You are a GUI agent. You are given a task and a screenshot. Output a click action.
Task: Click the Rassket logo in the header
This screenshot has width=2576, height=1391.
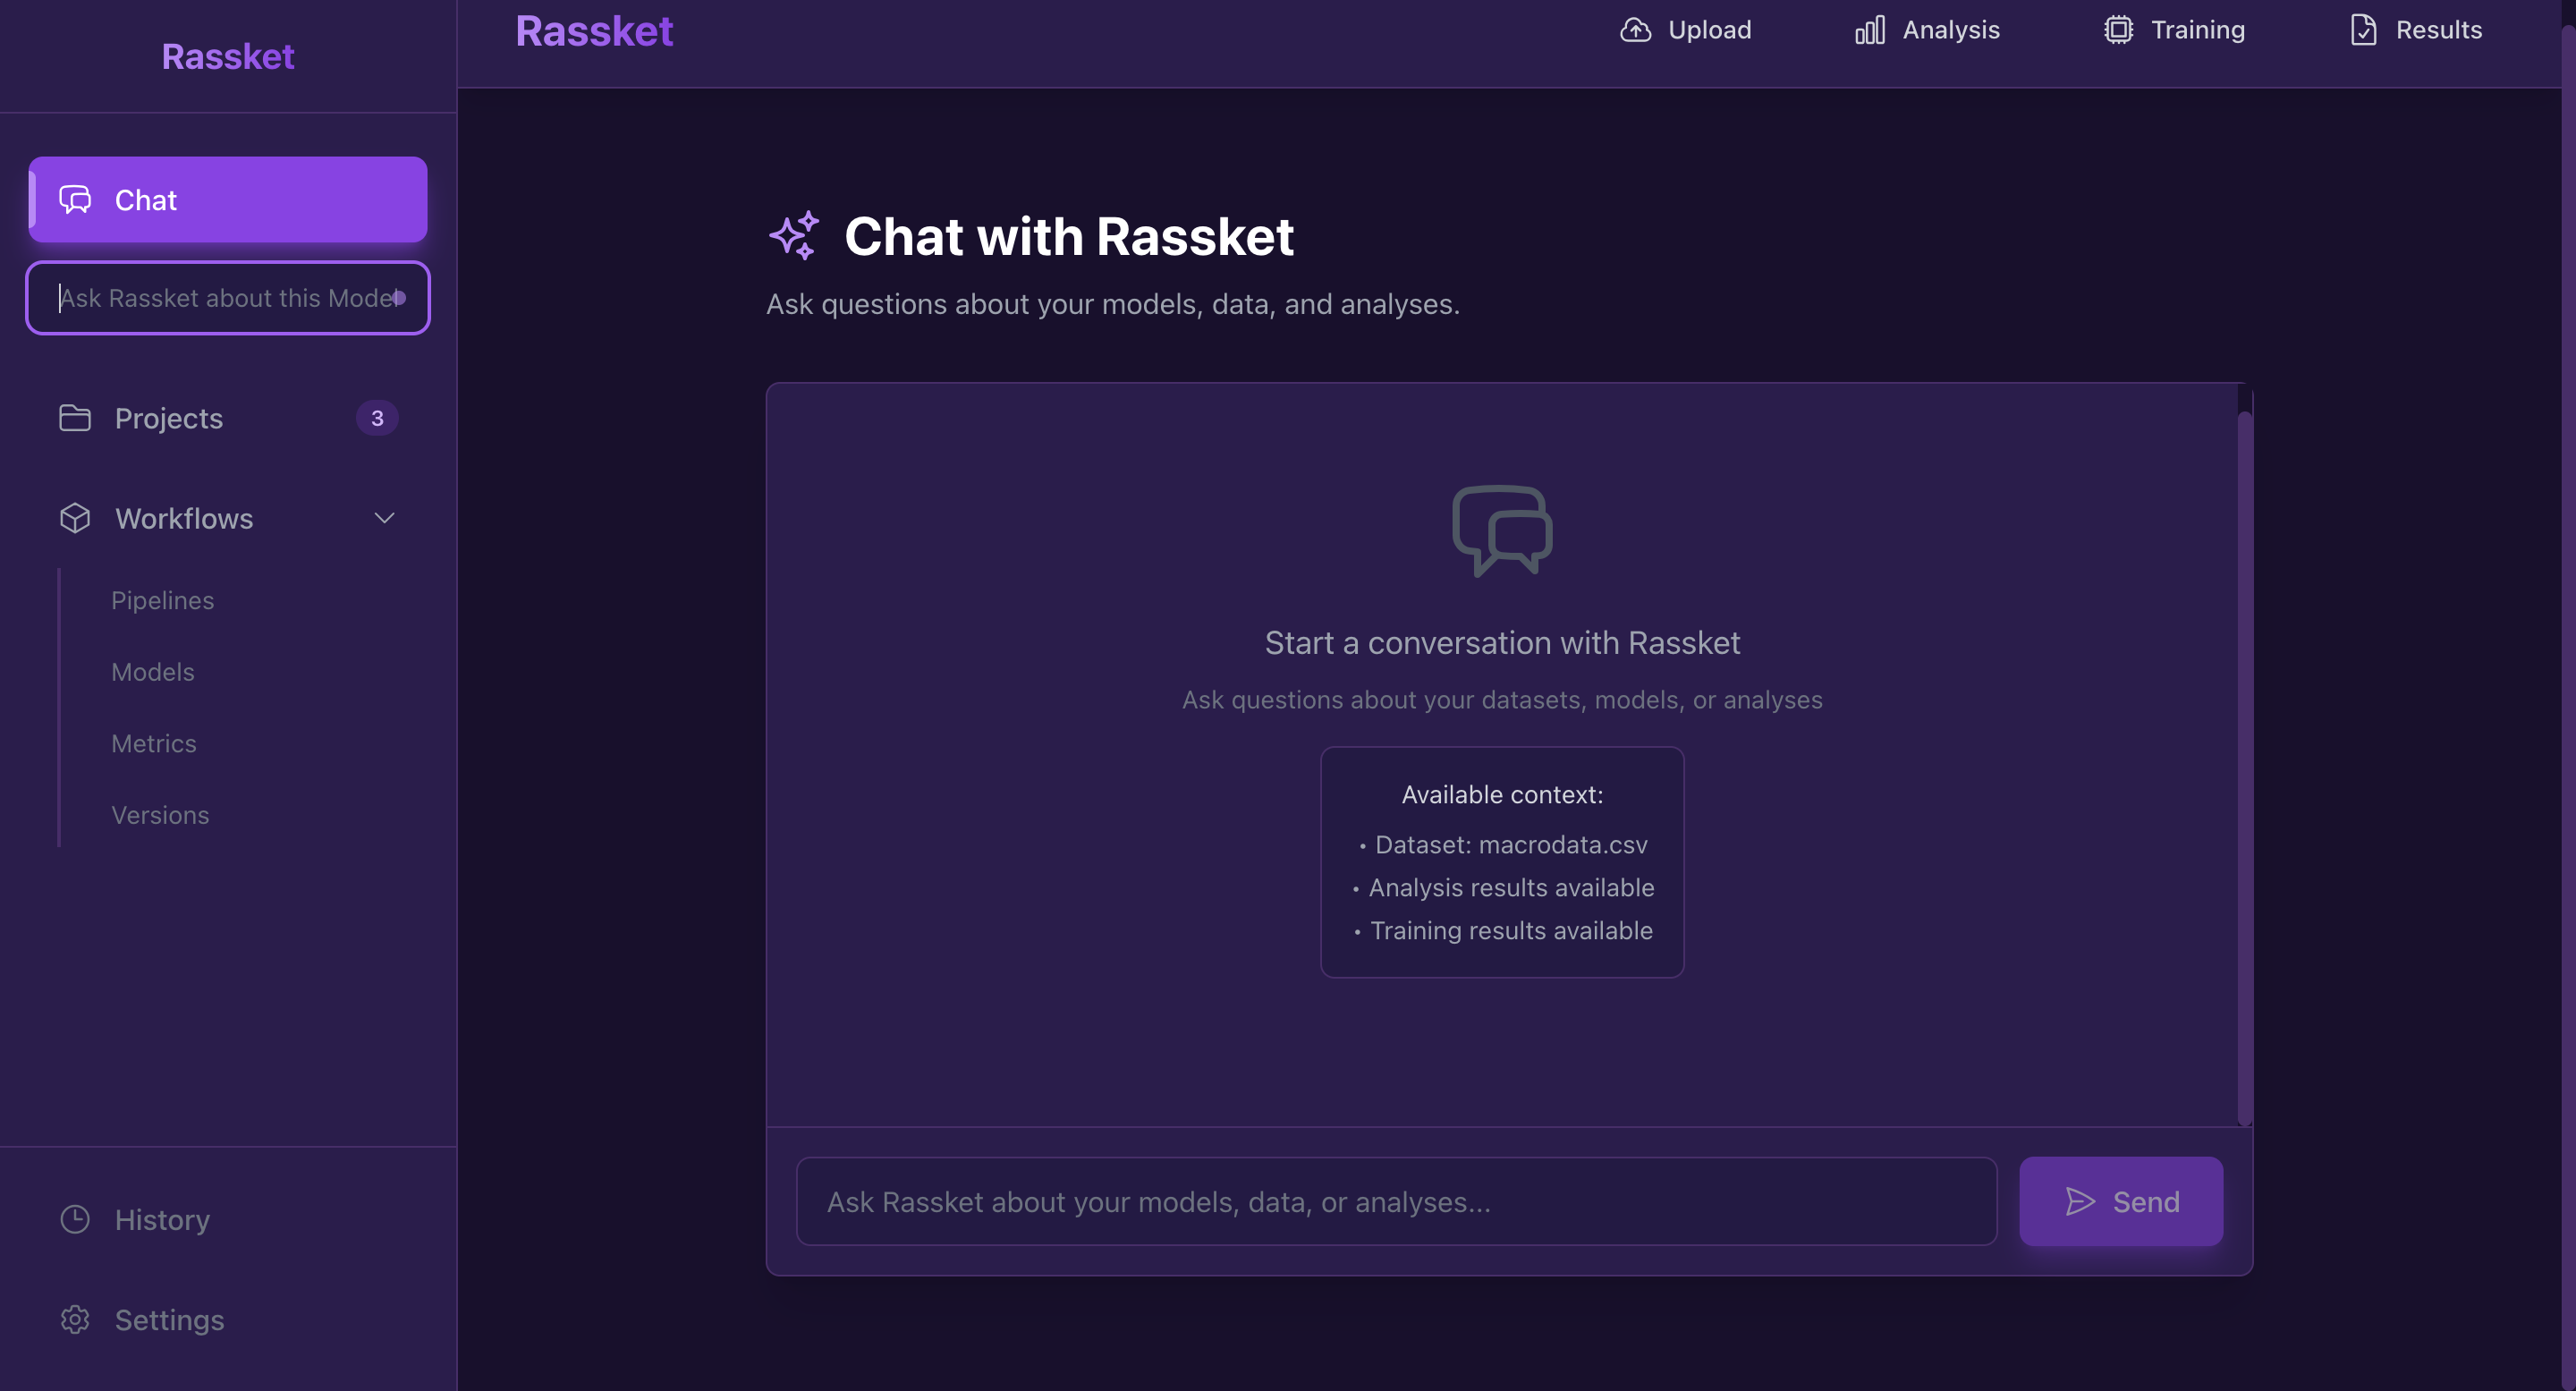(x=594, y=32)
